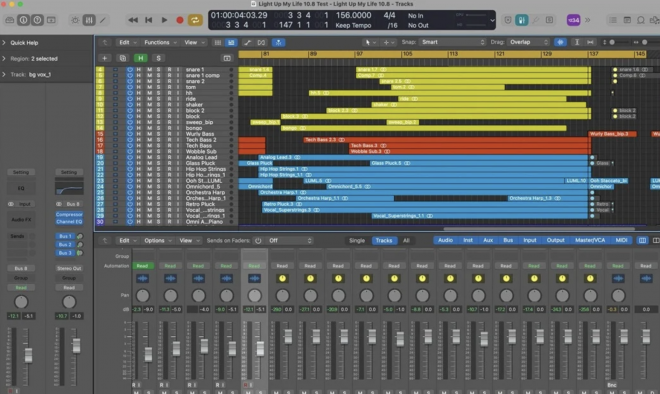This screenshot has width=660, height=394.
Task: Open the Loop Browser icon at top right
Action: tap(641, 20)
